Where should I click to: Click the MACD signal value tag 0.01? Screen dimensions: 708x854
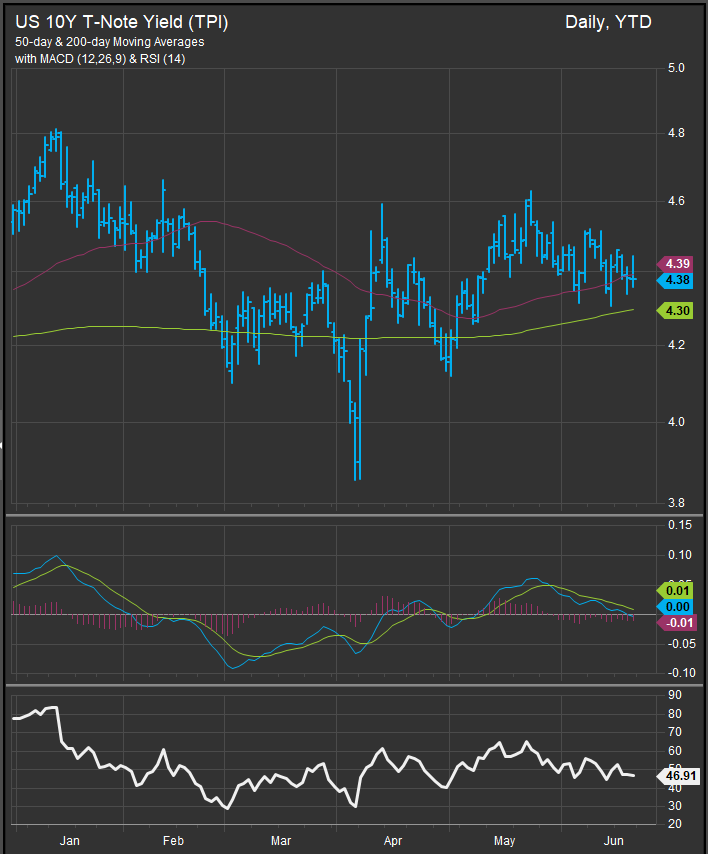pos(675,590)
